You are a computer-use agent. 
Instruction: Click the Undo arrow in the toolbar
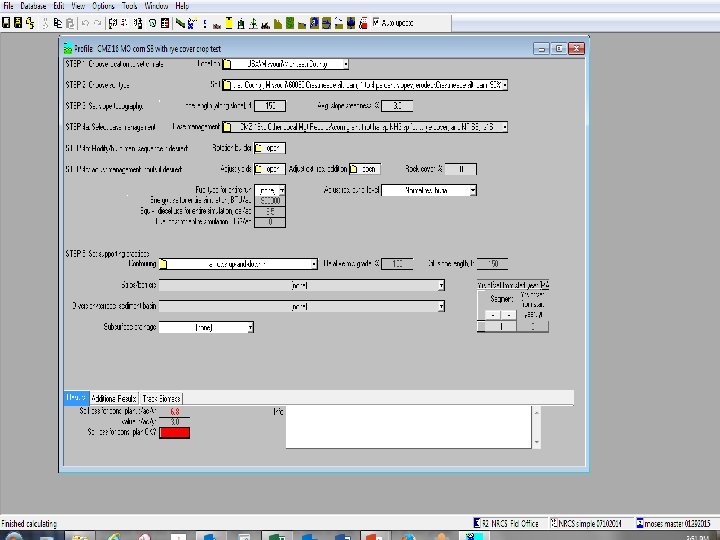pos(85,22)
